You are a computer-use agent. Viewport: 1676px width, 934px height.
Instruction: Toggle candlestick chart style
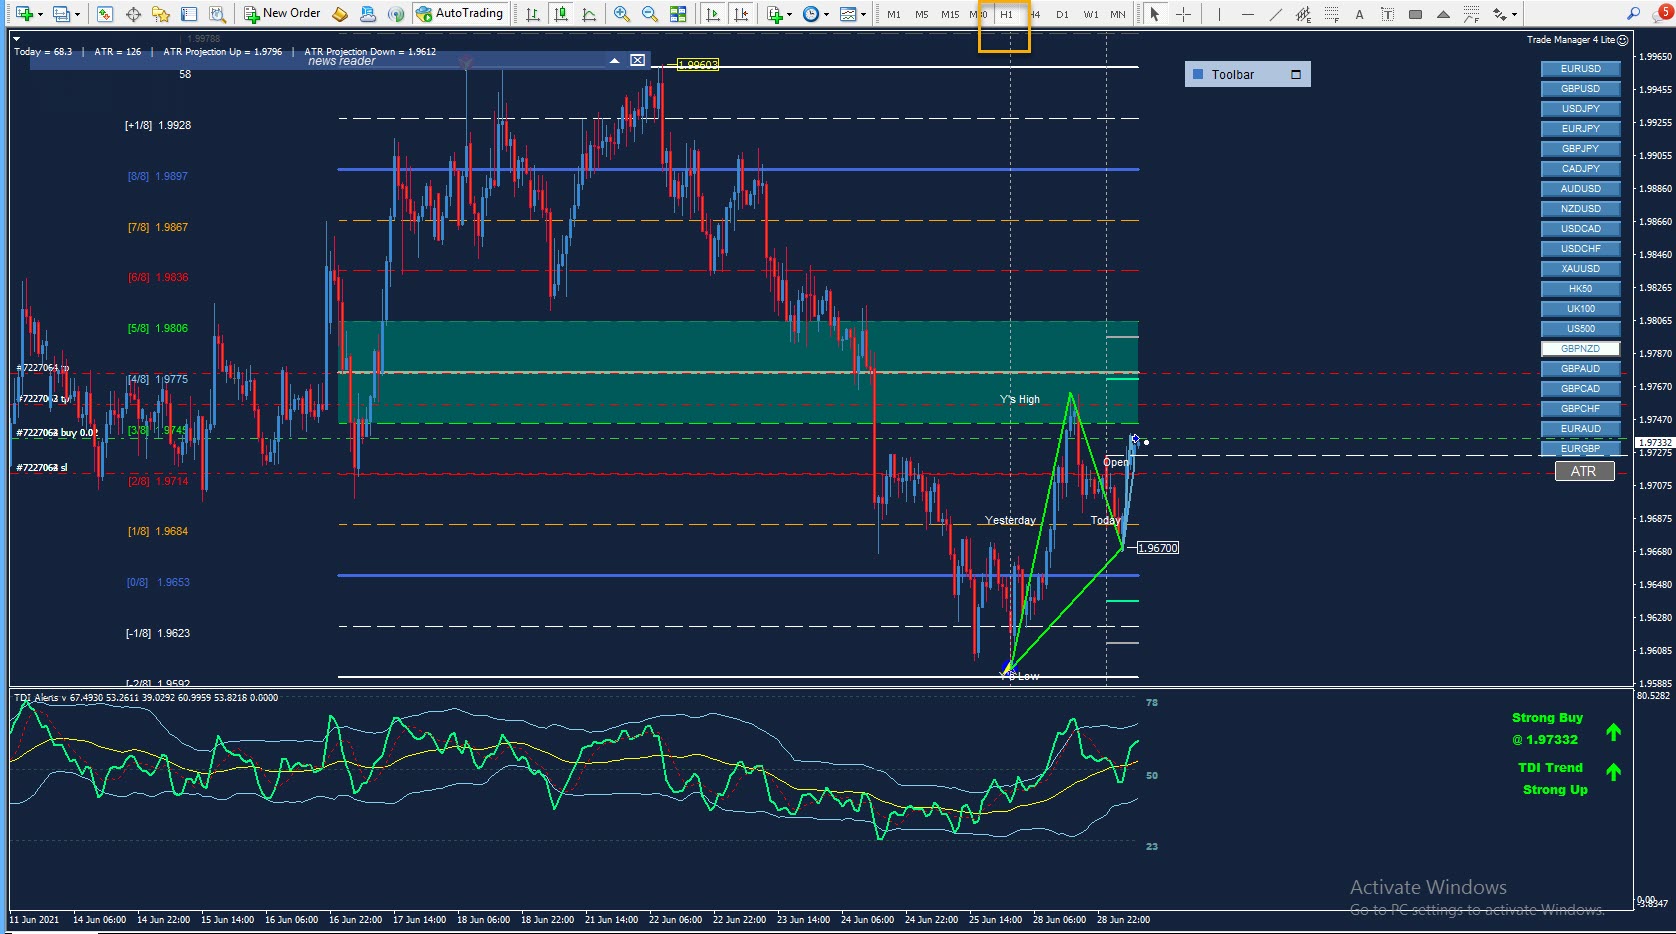pyautogui.click(x=561, y=14)
